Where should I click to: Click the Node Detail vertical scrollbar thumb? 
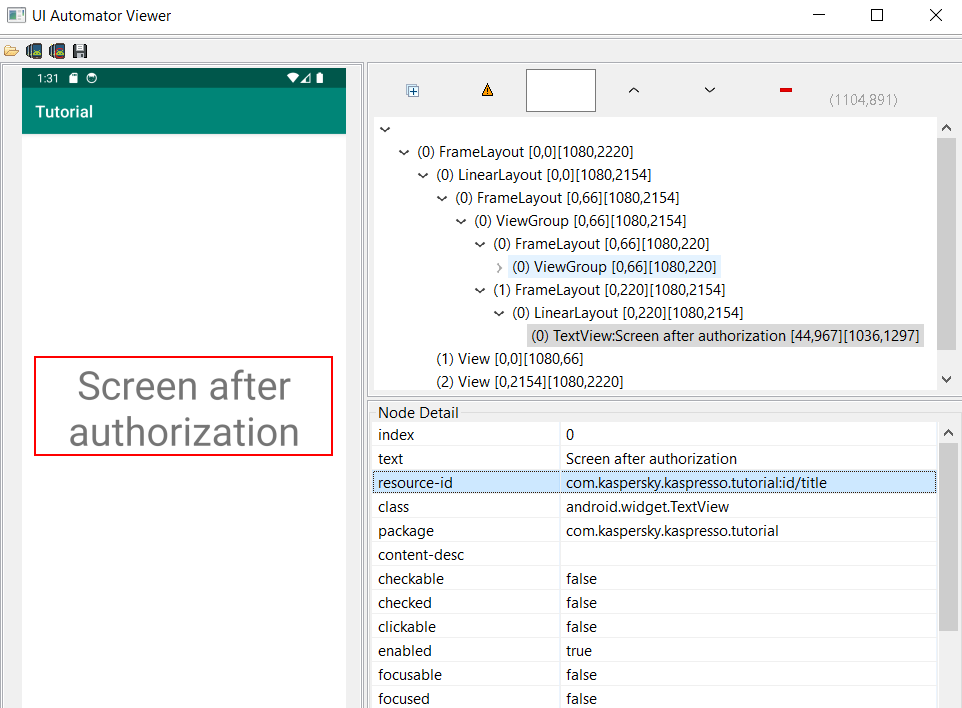tap(948, 536)
